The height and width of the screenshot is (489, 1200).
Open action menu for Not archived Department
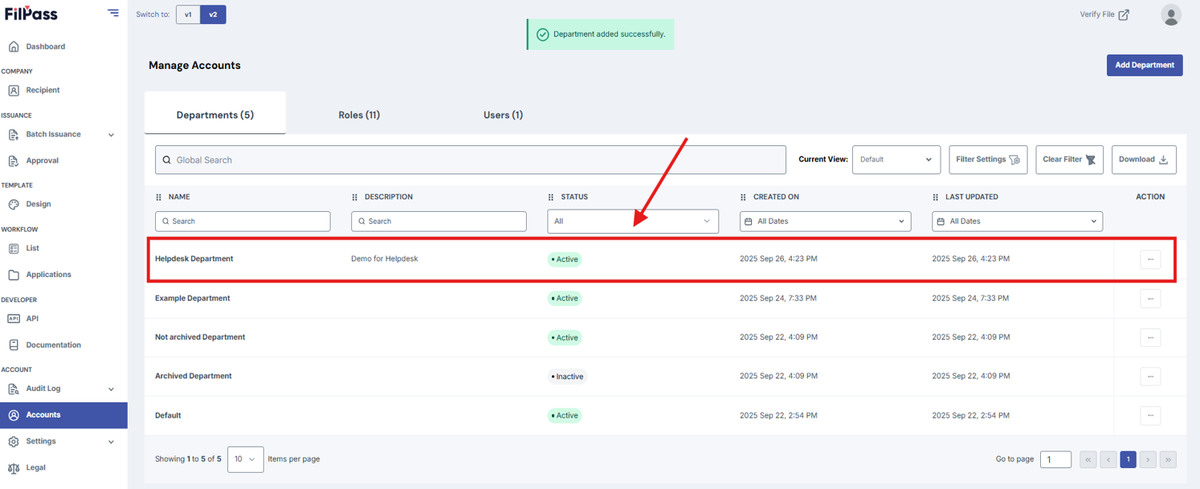(1150, 337)
